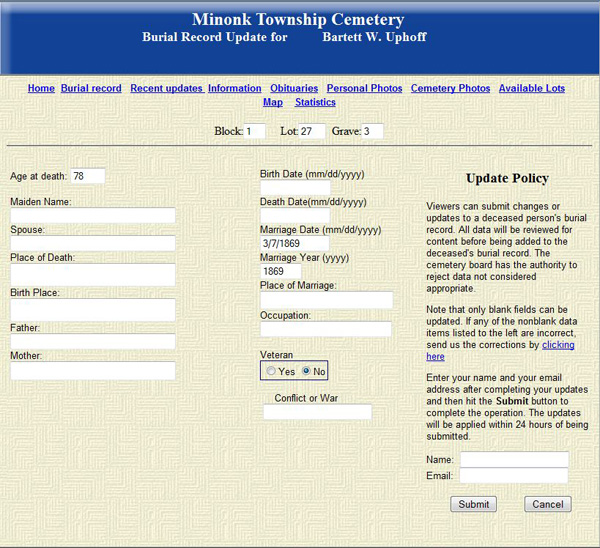600x548 pixels.
Task: Click the submitter Email field
Action: (x=514, y=476)
